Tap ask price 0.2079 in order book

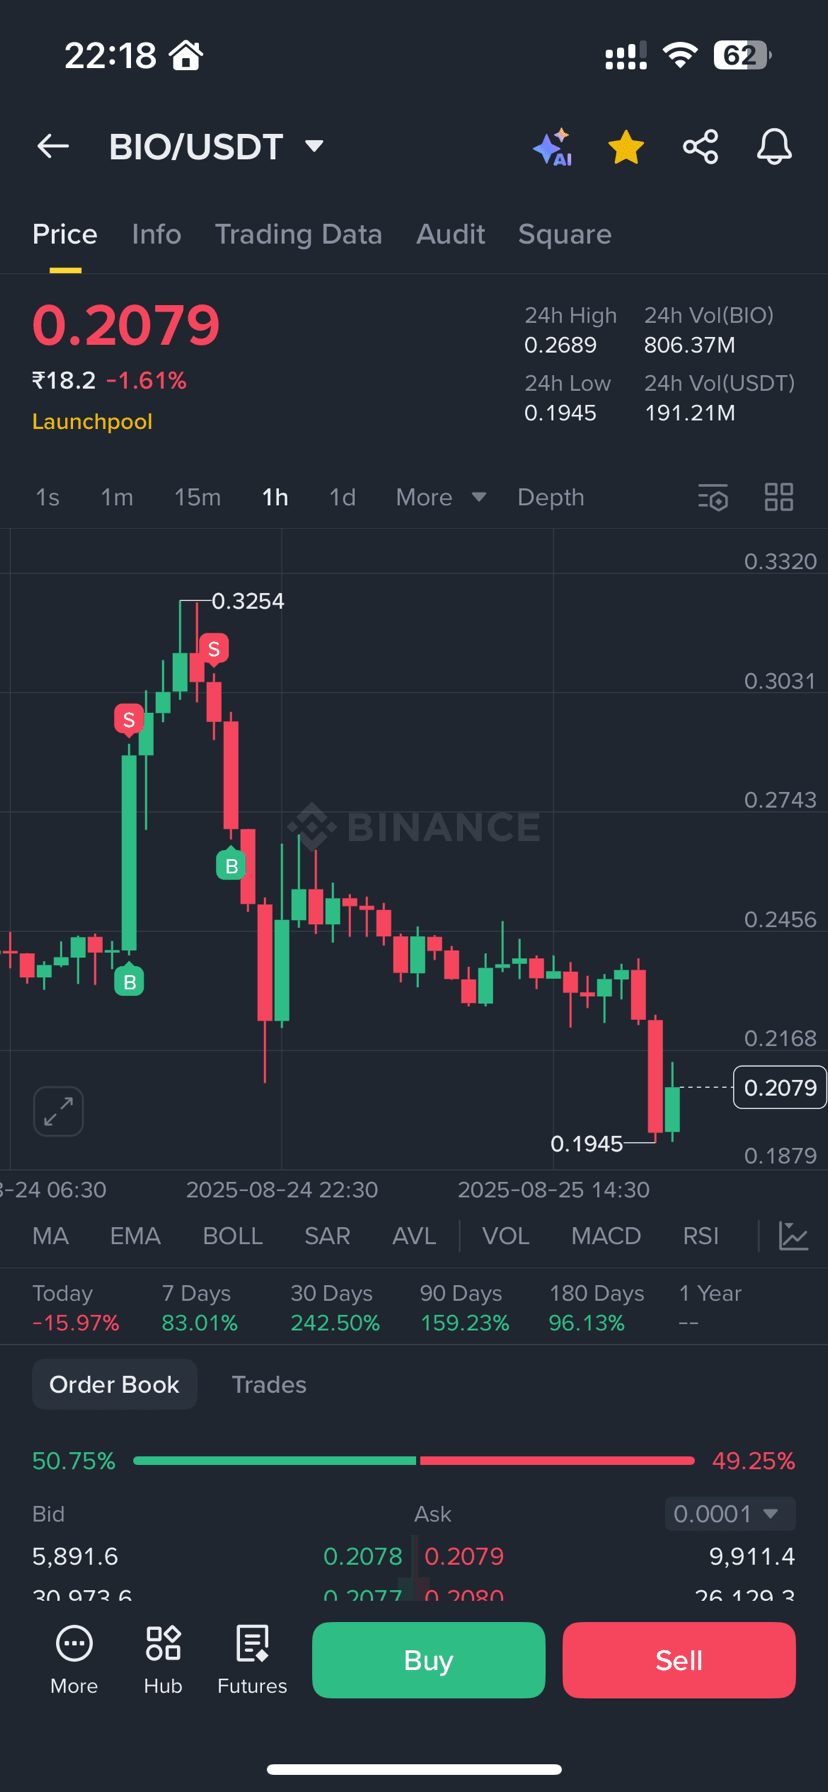click(x=464, y=1556)
